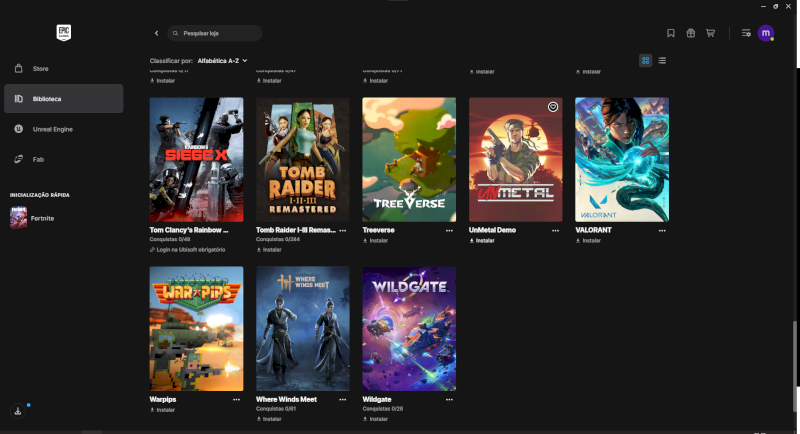
Task: Open the profile avatar 'm'
Action: [766, 33]
